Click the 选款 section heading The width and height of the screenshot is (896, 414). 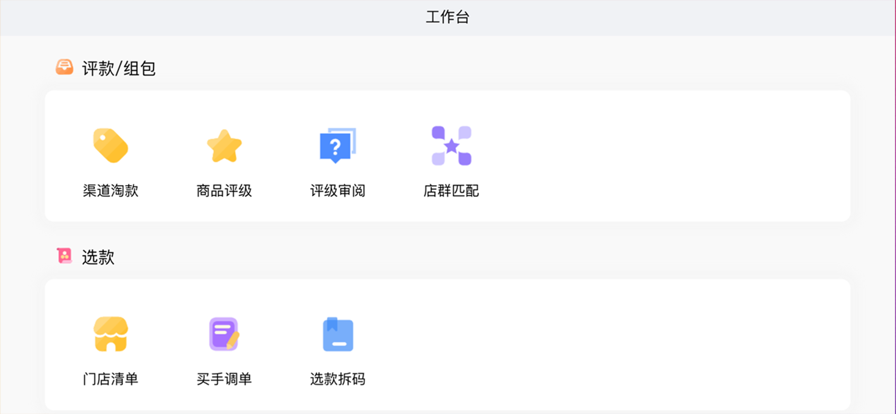click(98, 257)
